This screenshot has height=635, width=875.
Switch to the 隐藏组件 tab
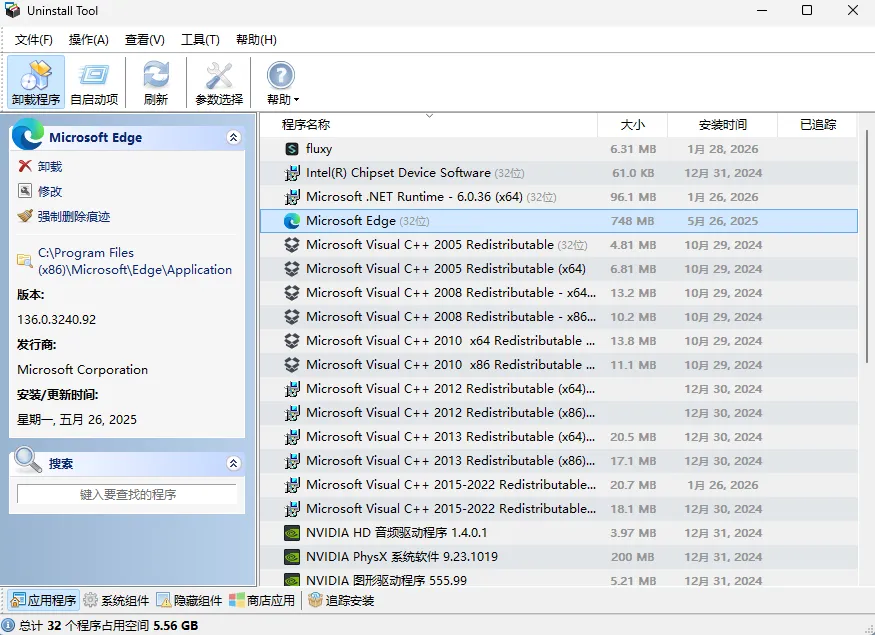[189, 600]
